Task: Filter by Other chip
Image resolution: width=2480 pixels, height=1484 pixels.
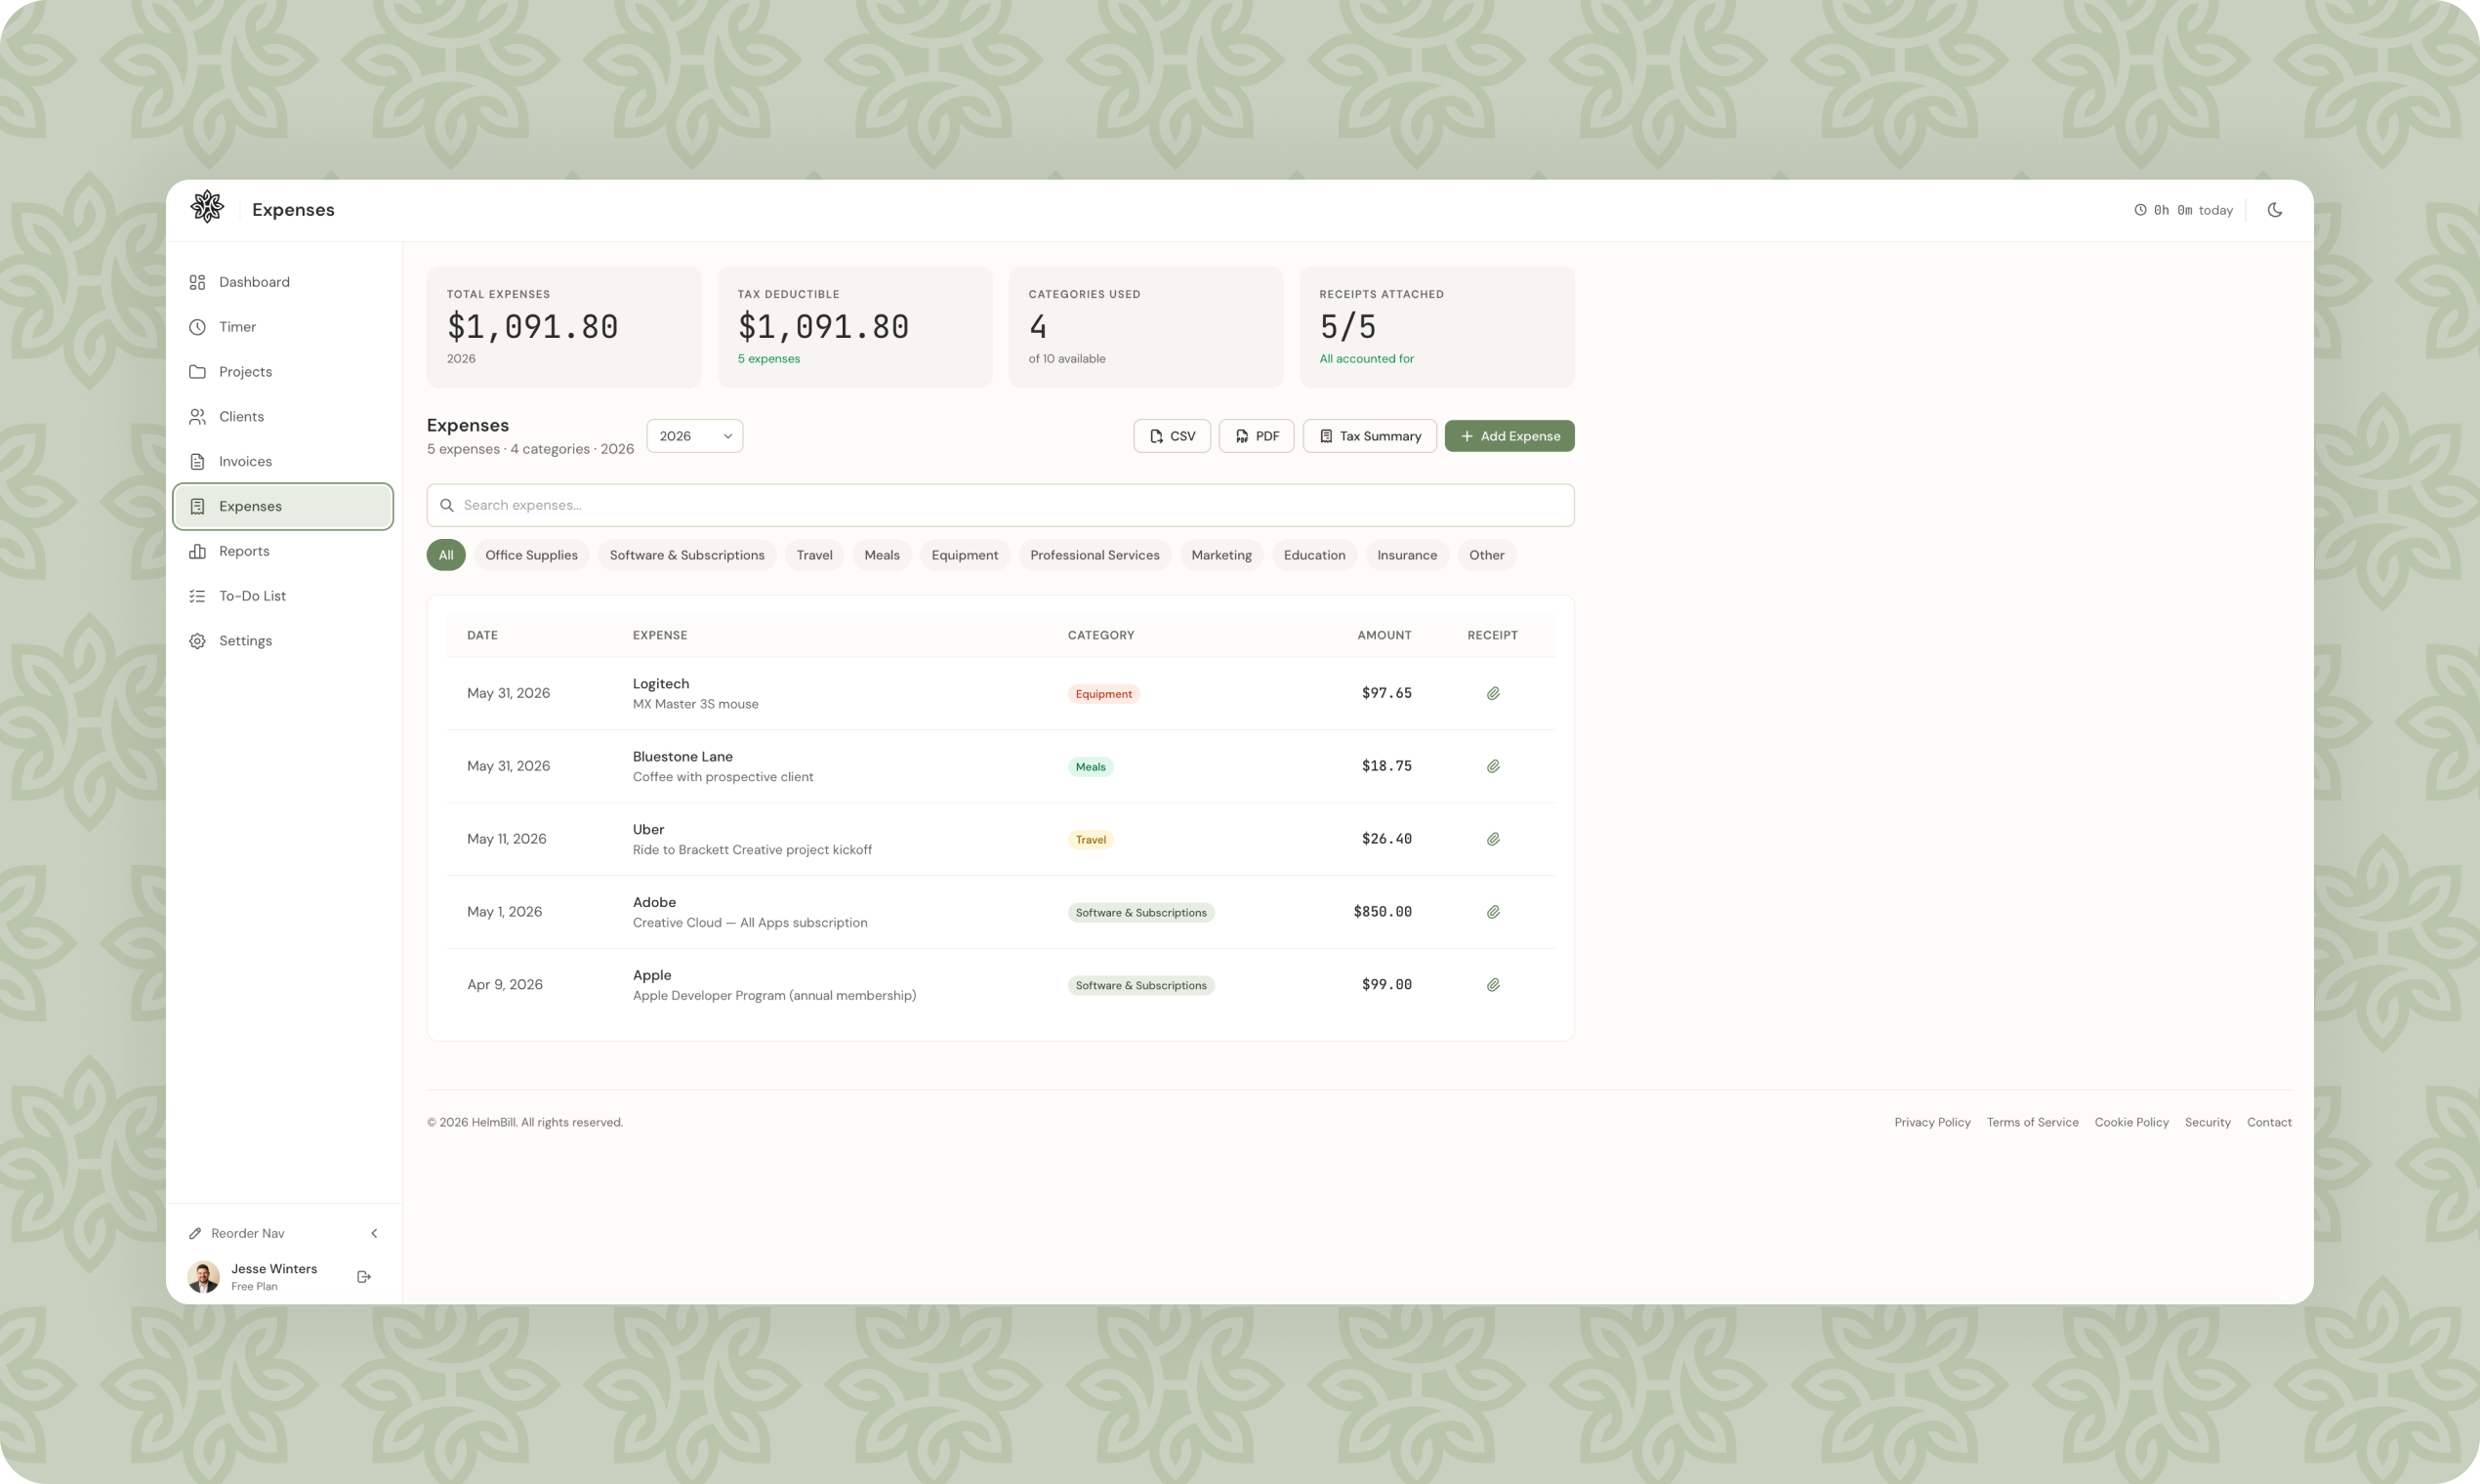Action: coord(1487,555)
